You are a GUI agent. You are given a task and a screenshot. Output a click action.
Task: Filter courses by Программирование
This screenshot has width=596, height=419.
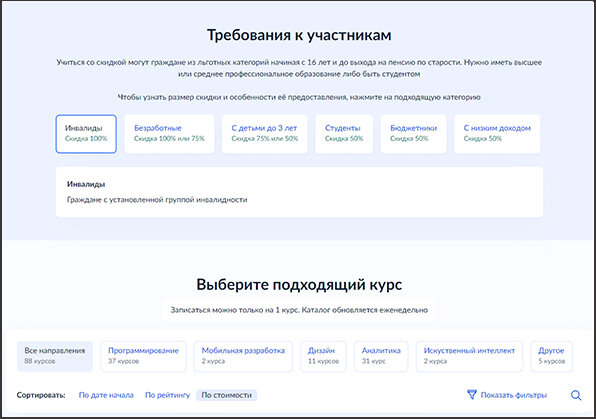pyautogui.click(x=143, y=356)
